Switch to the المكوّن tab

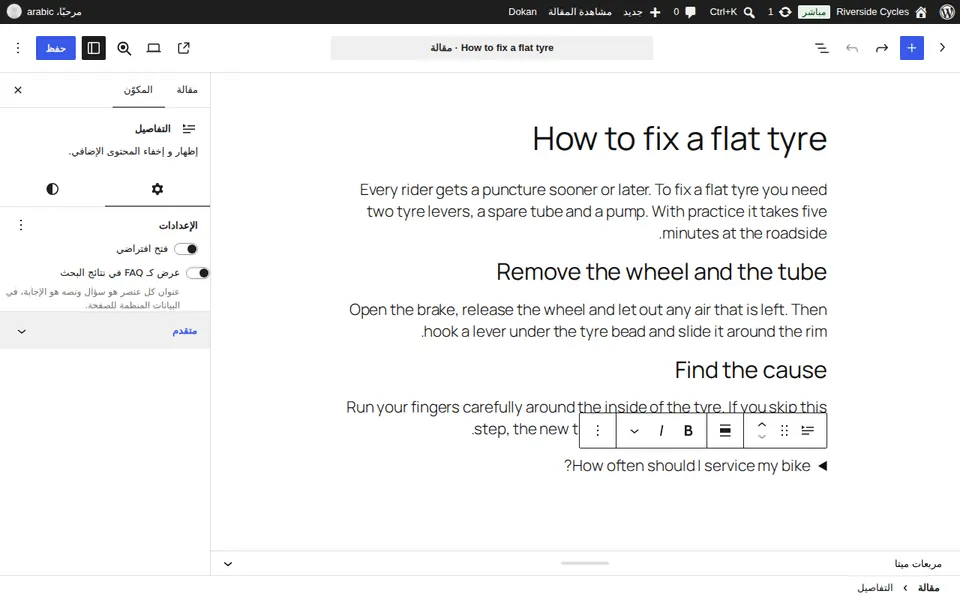click(x=138, y=90)
